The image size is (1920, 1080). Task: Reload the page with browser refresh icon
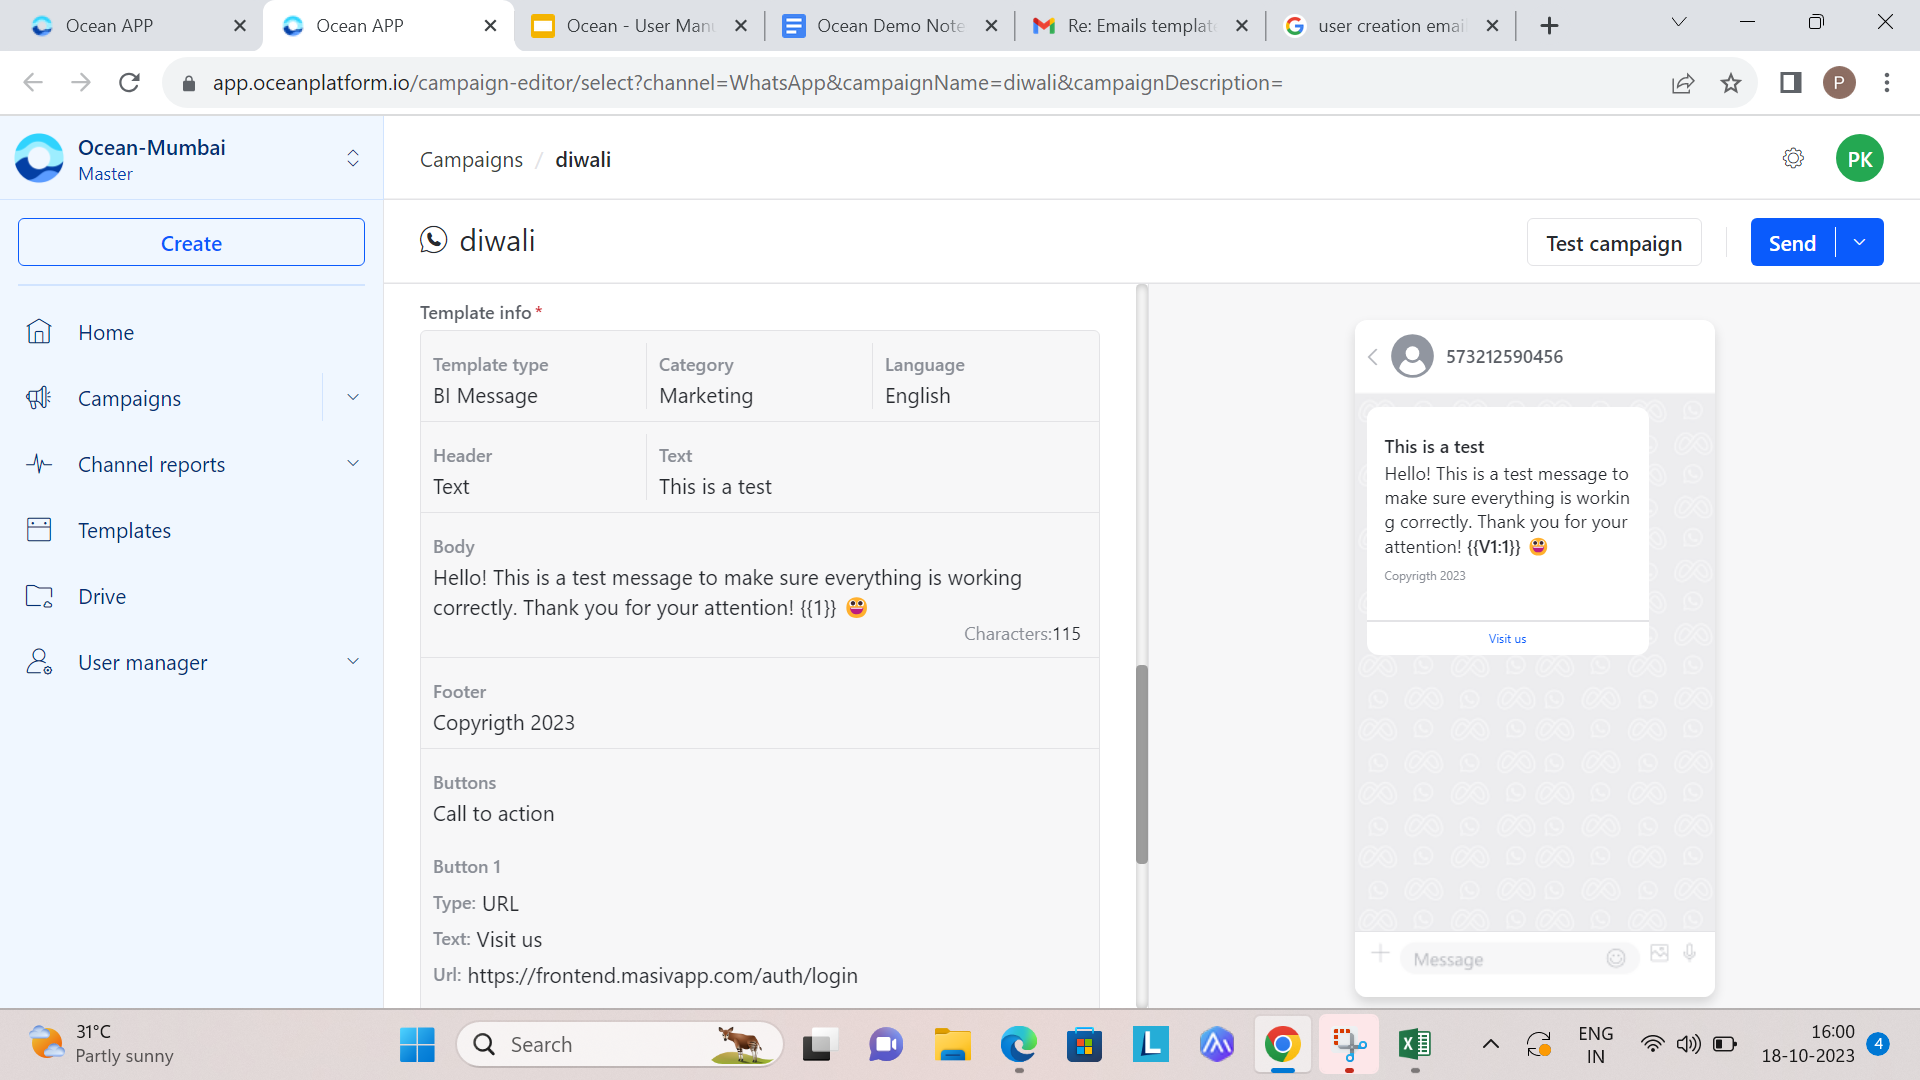129,82
